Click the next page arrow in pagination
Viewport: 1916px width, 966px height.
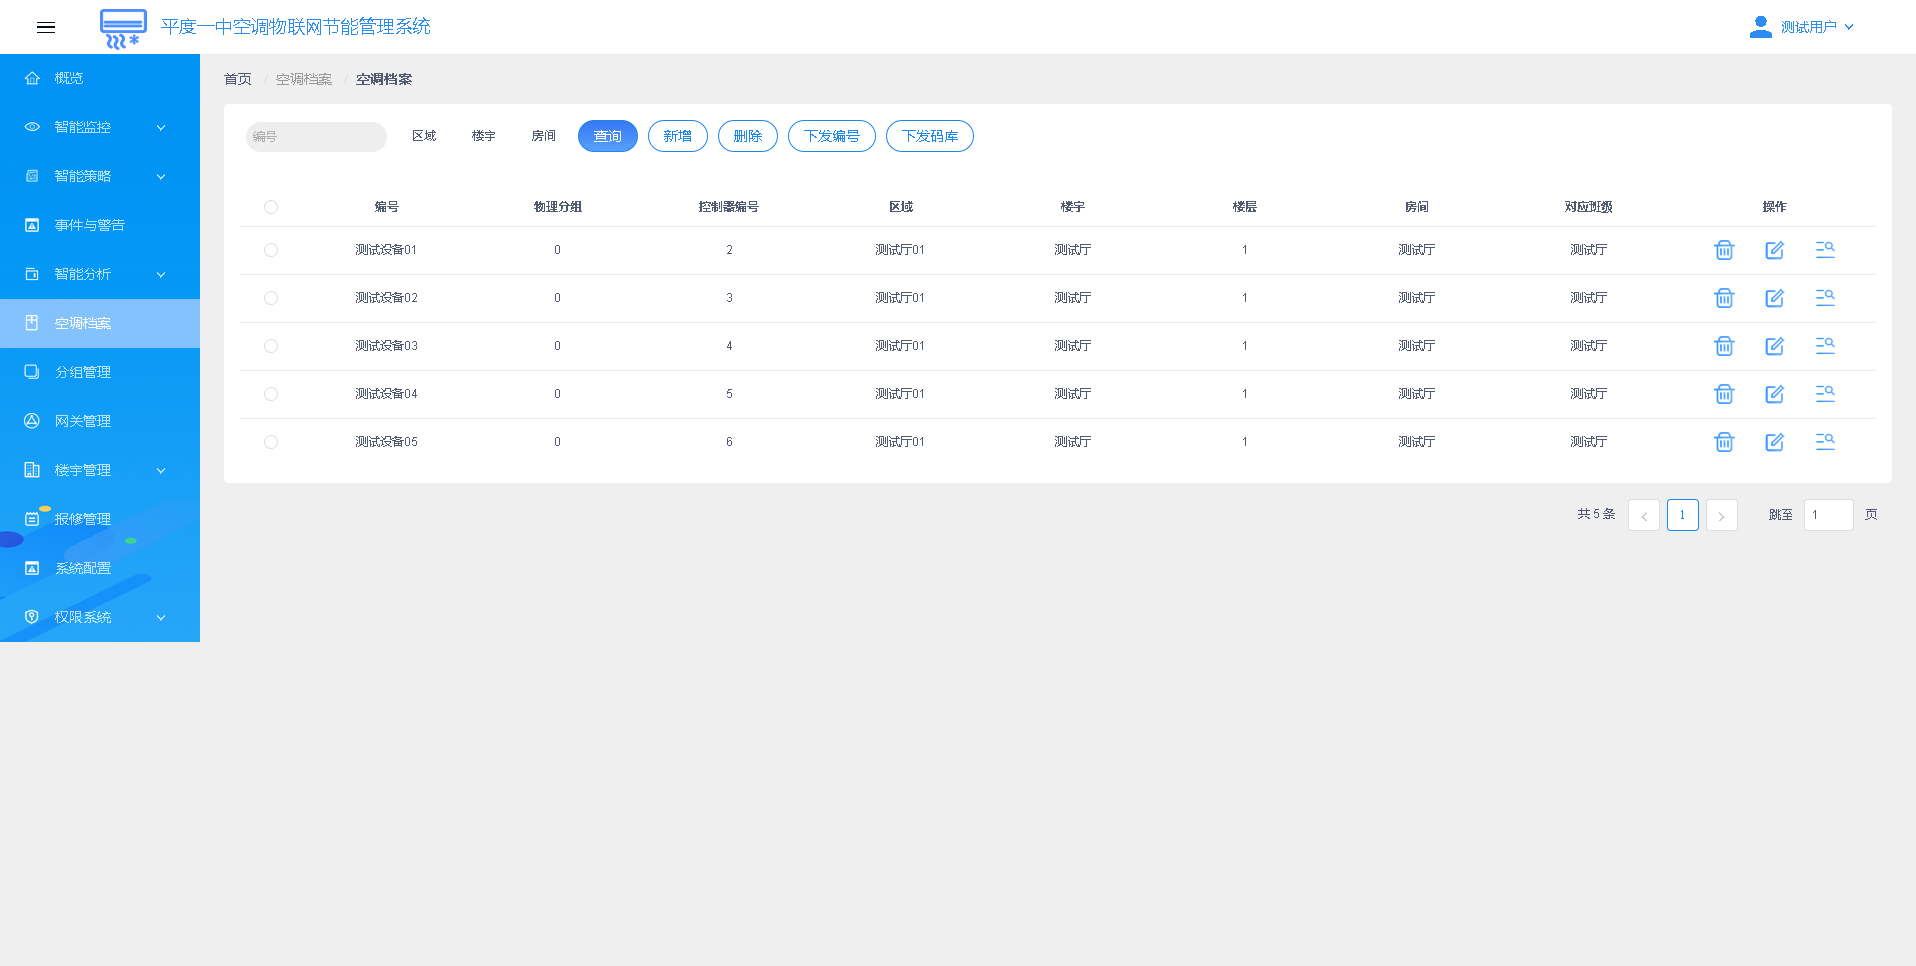pyautogui.click(x=1721, y=515)
